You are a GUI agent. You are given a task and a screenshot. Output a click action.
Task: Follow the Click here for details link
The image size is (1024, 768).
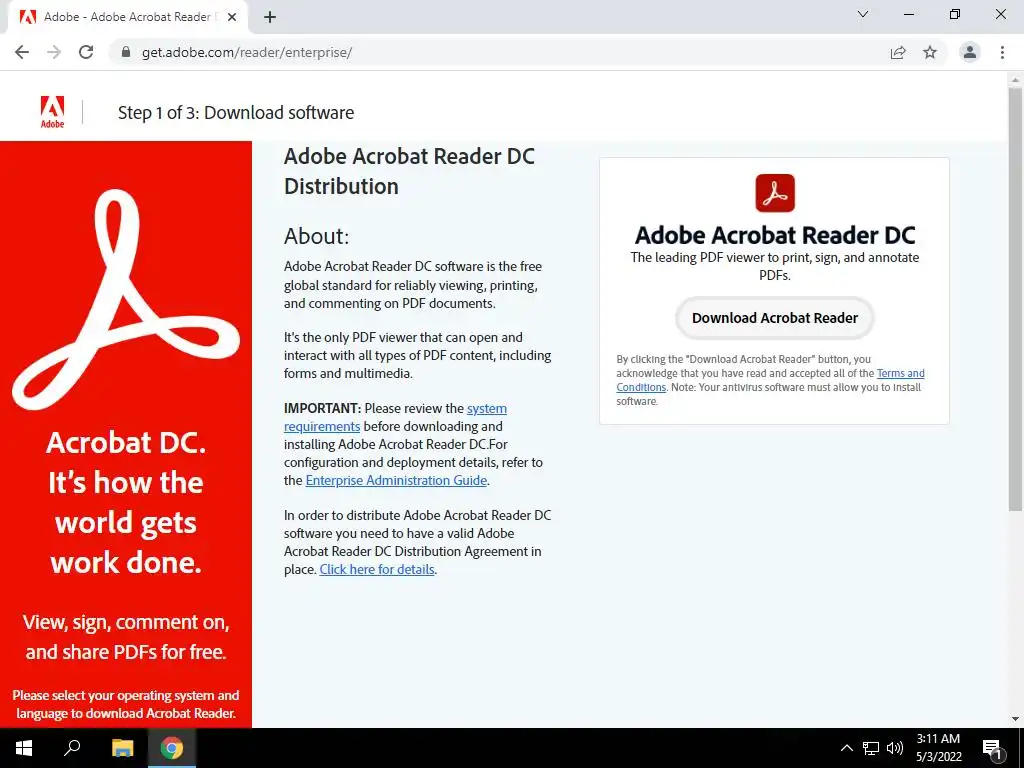[377, 569]
